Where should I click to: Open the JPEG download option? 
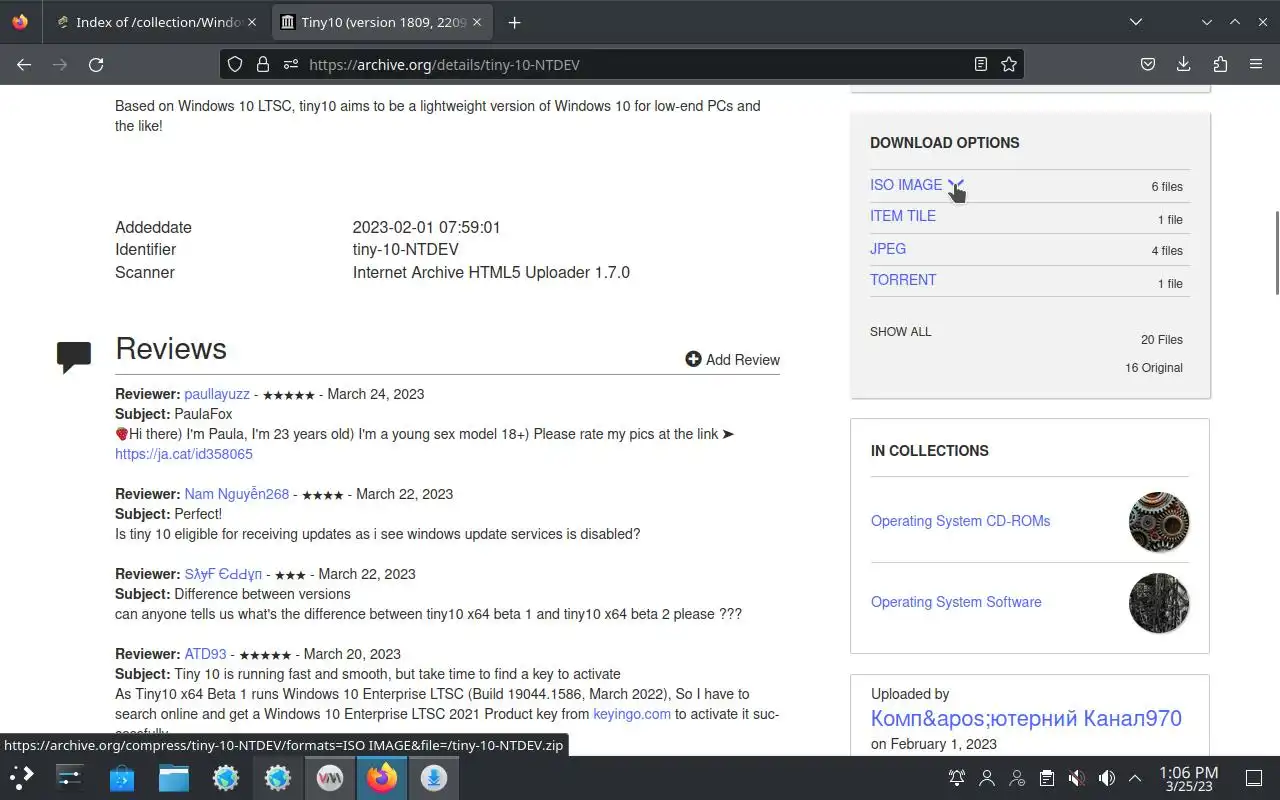[888, 249]
